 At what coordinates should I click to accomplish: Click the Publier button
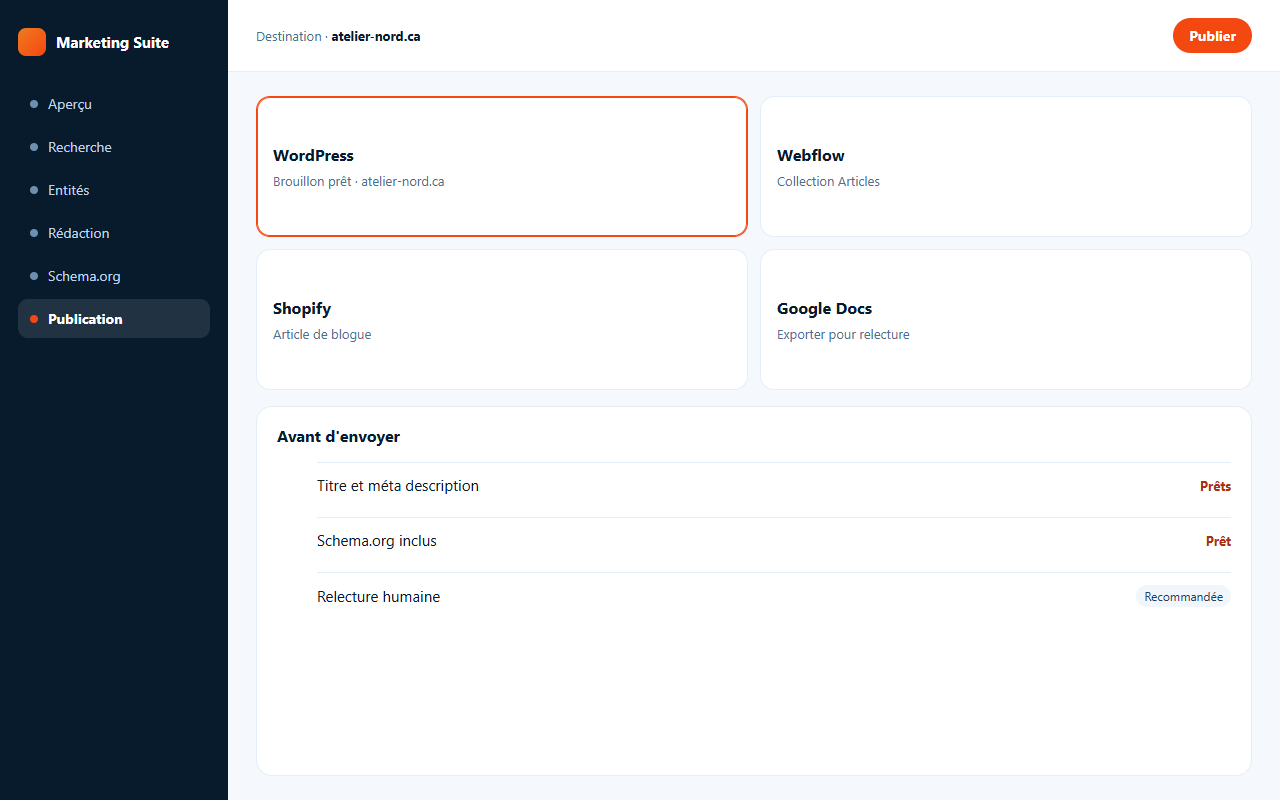point(1212,36)
